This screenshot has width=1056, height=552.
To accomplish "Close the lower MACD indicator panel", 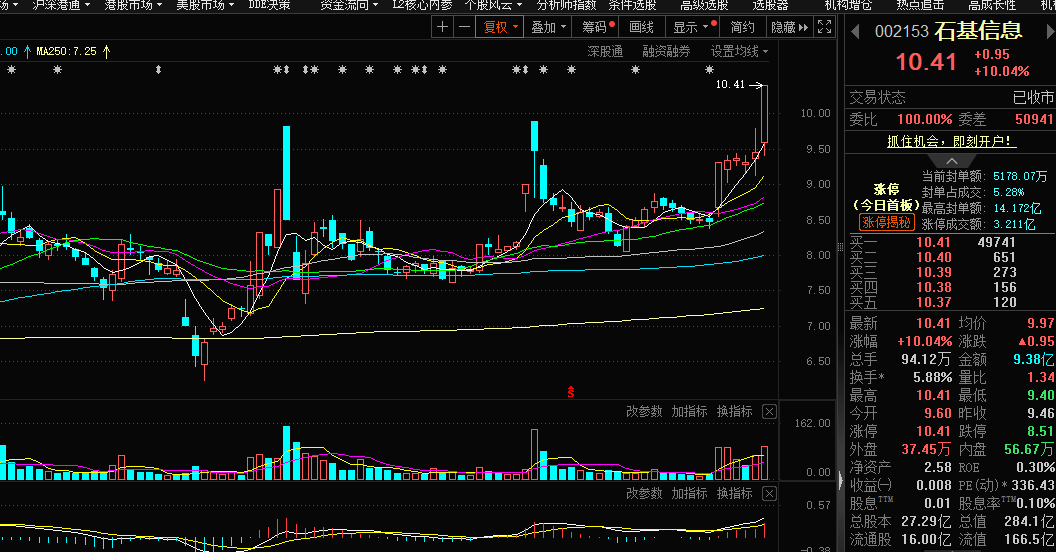I will [x=769, y=494].
